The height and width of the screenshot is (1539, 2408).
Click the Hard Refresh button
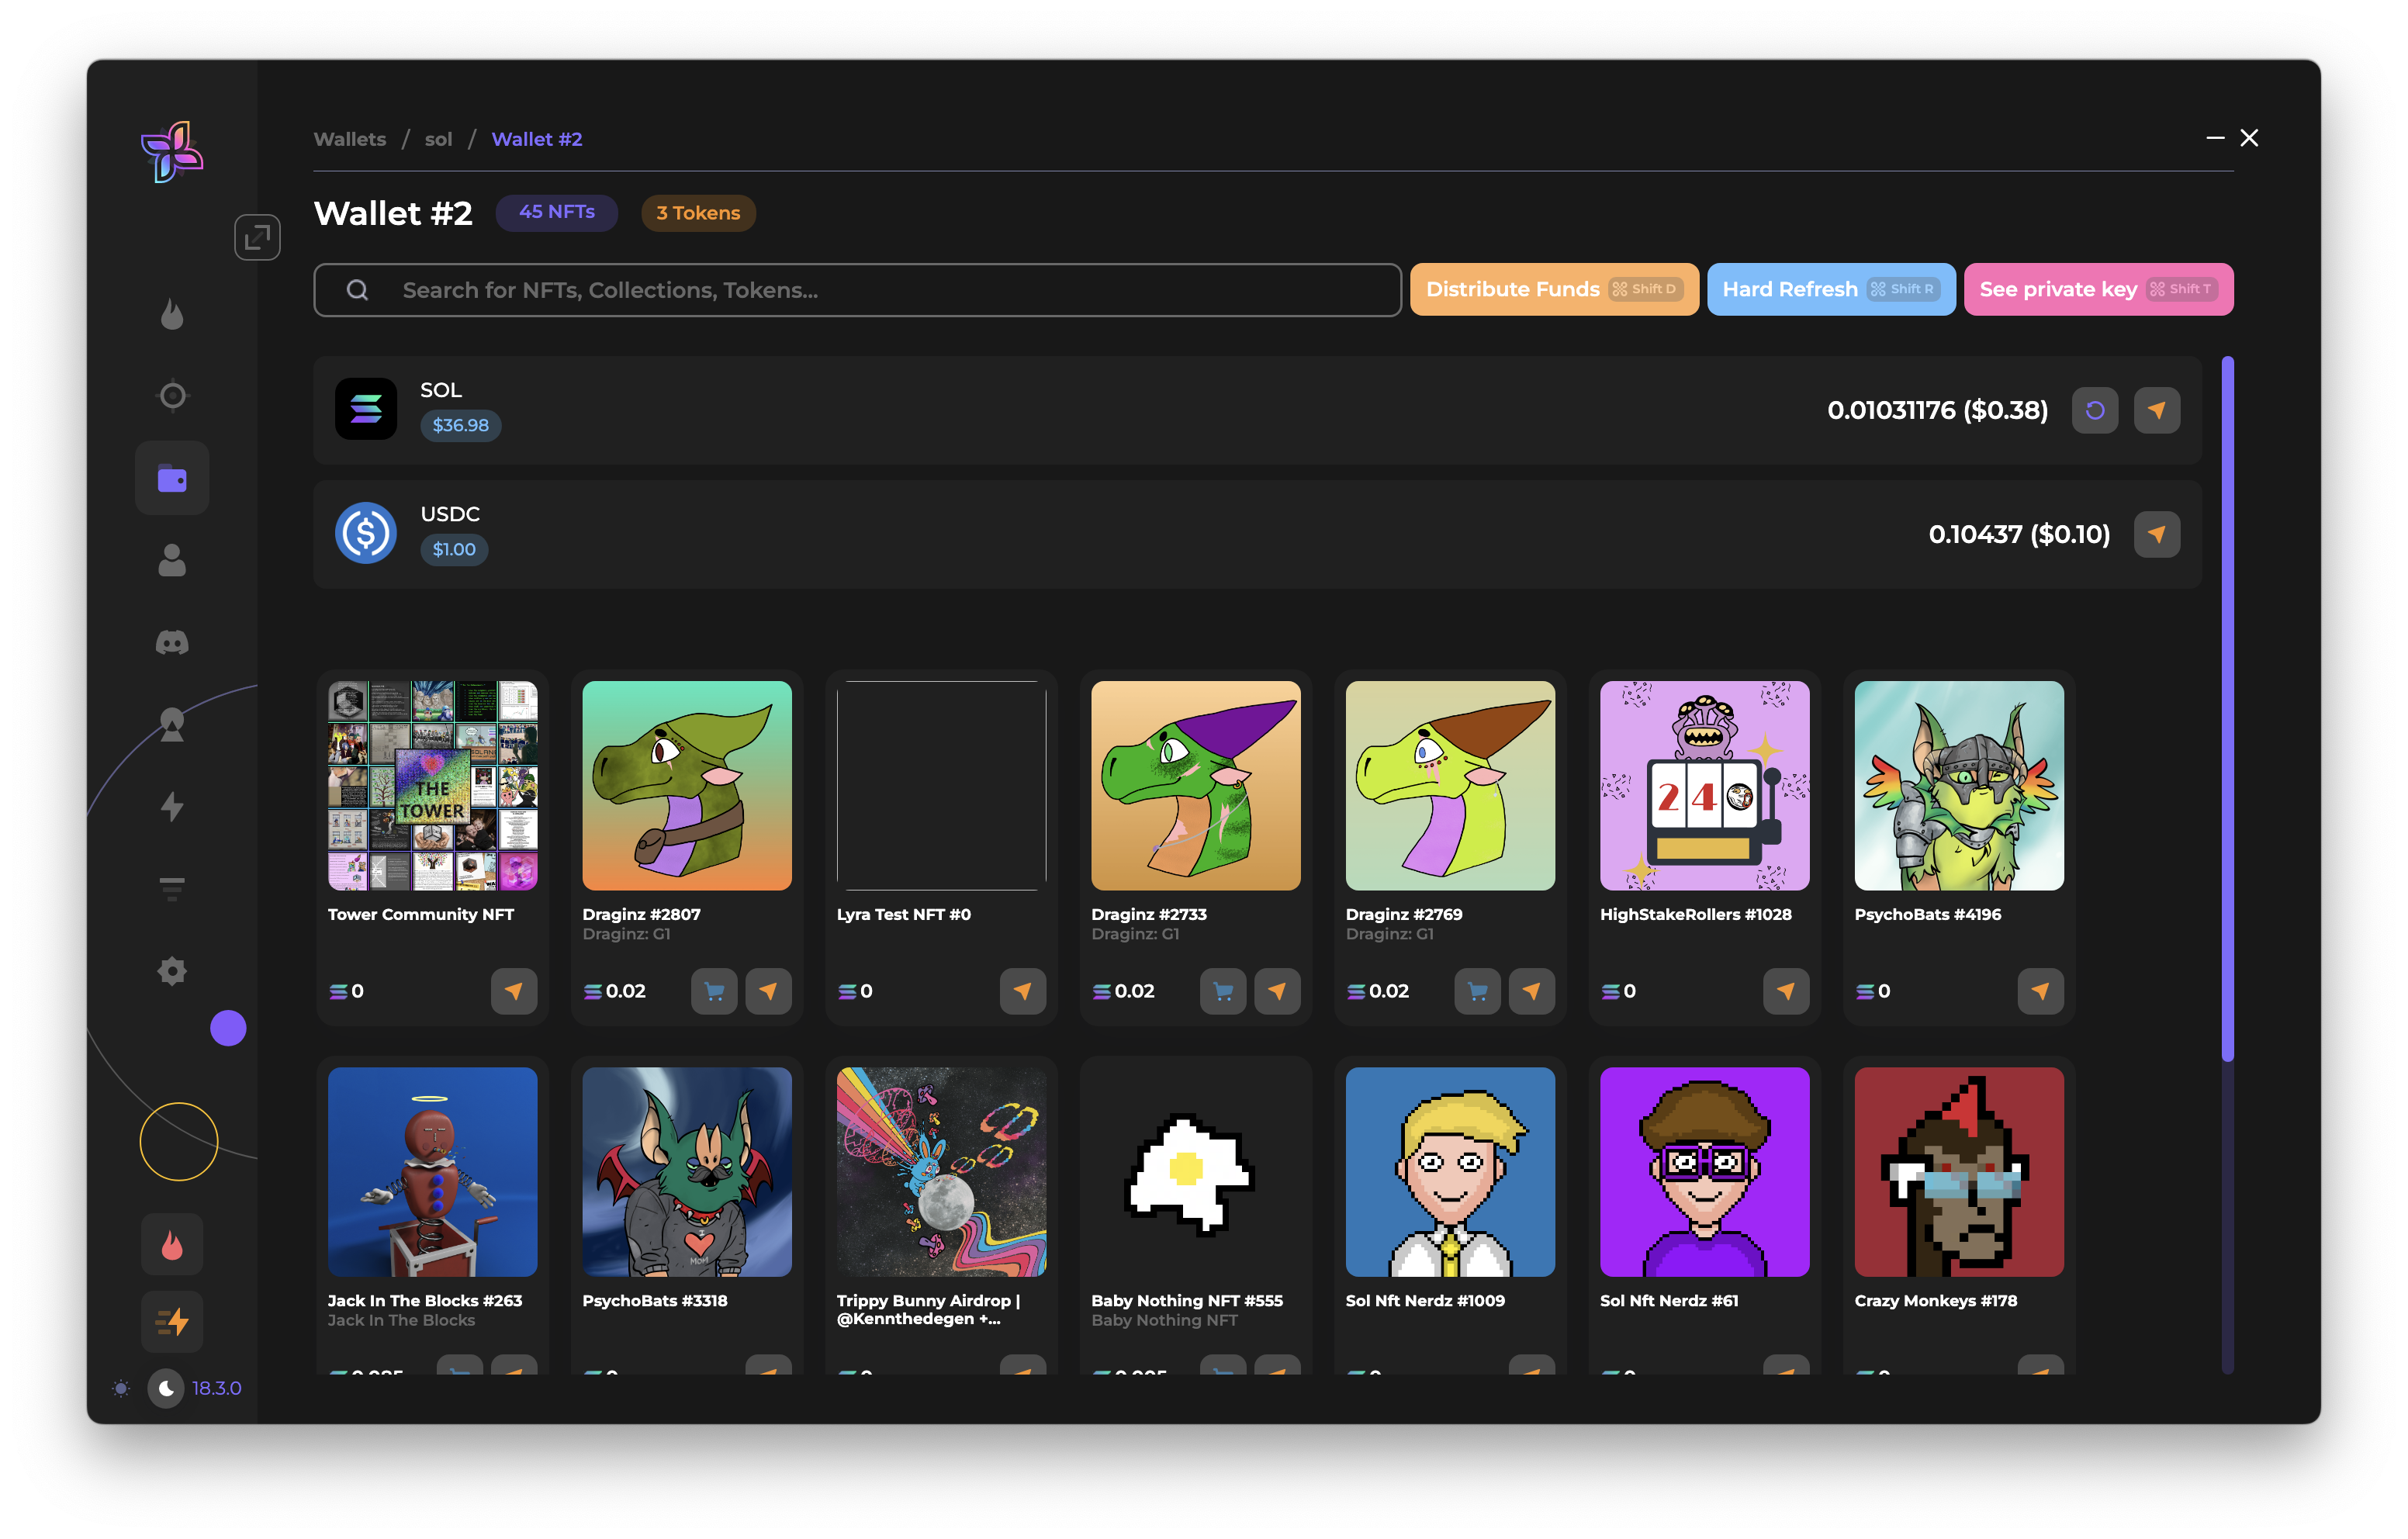point(1831,289)
